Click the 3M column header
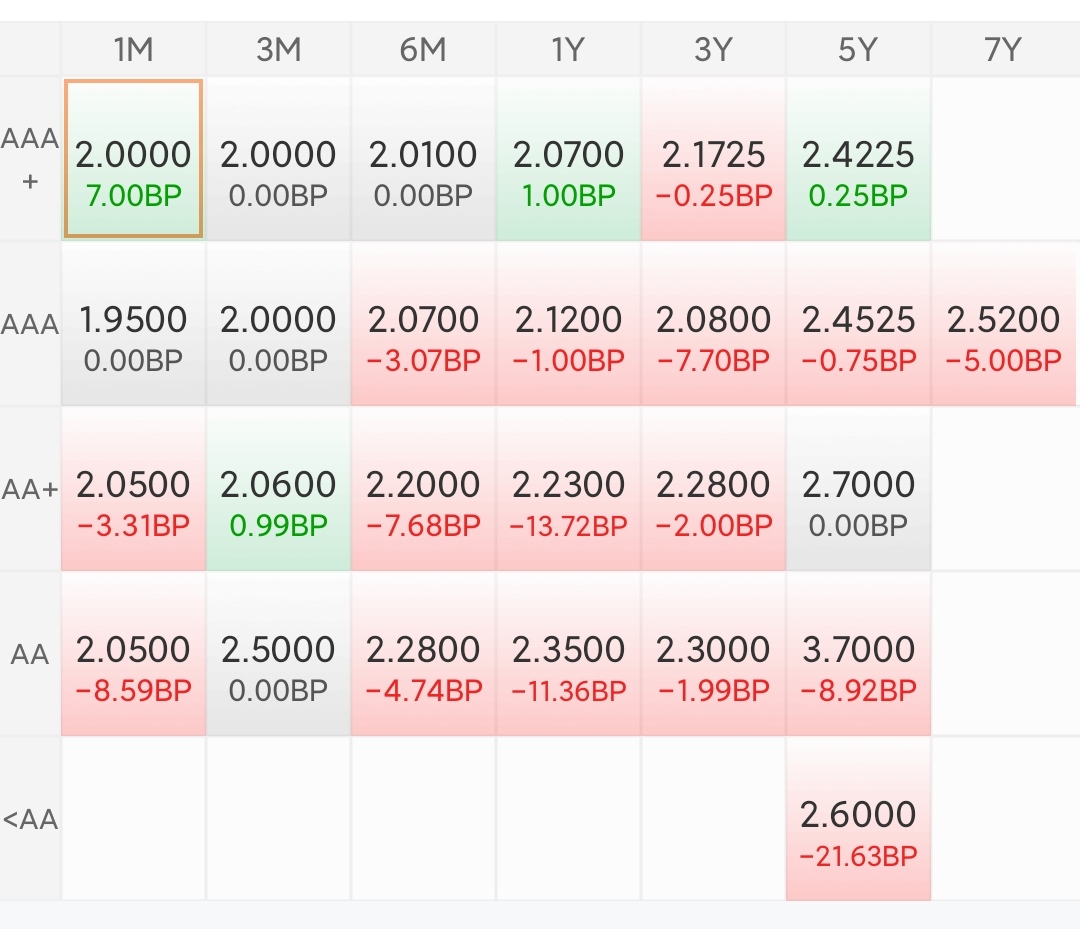This screenshot has height=936, width=1080. coord(278,50)
